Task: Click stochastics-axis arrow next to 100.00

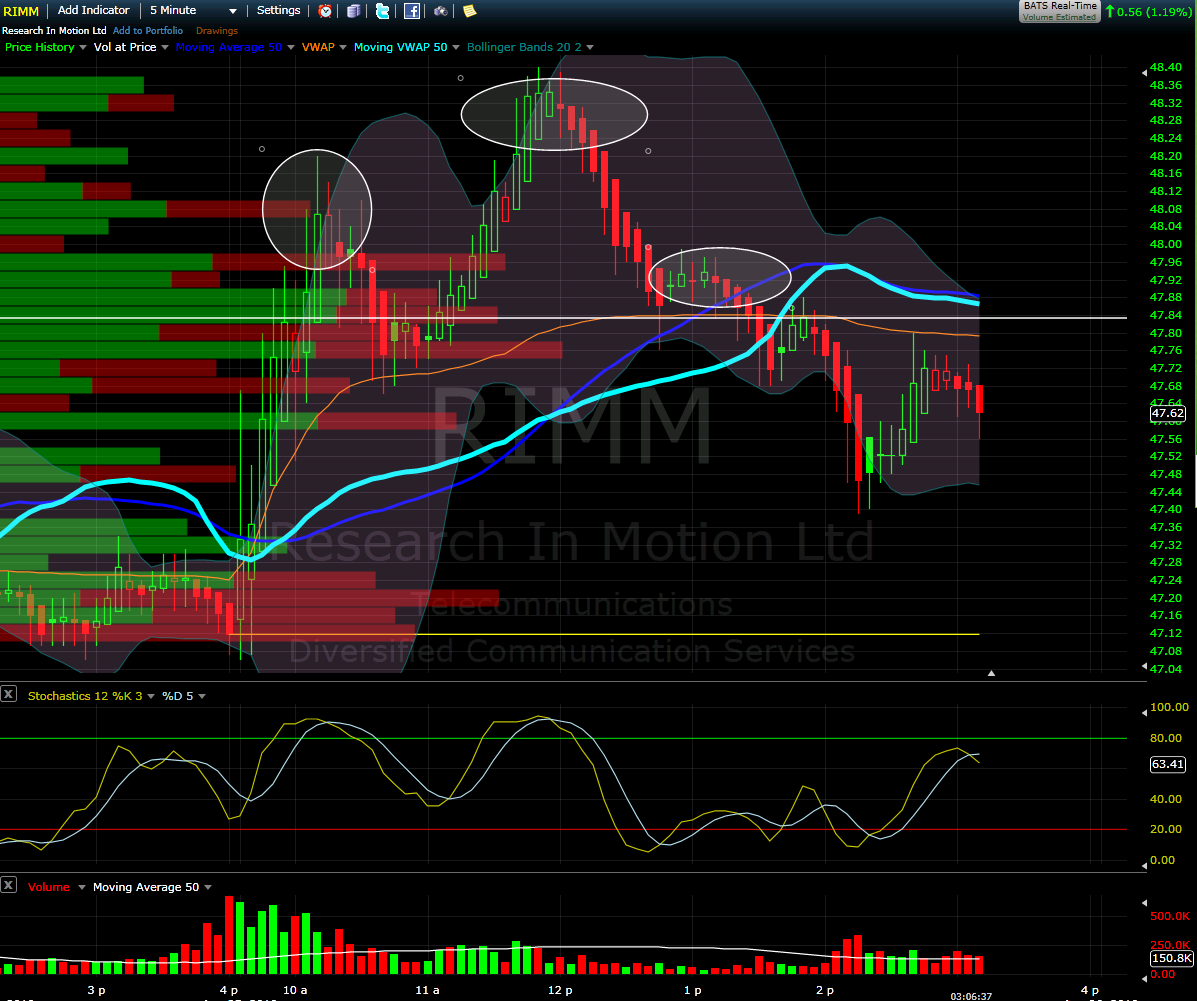Action: click(1144, 712)
